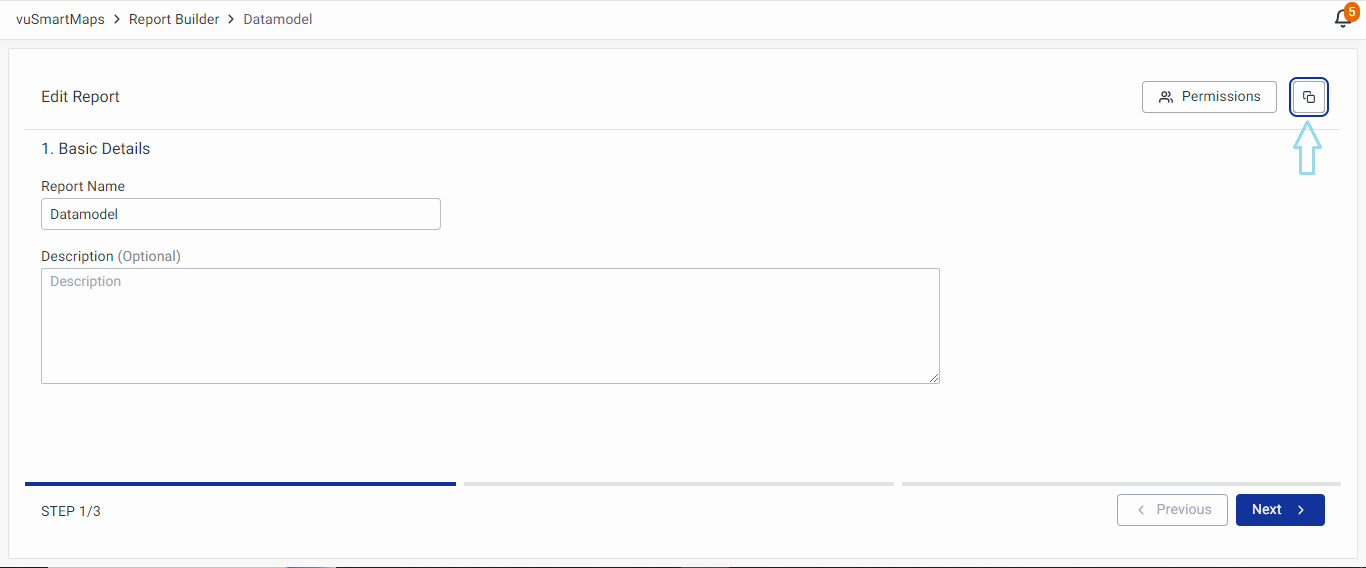Select the Datamodel breadcrumb item
This screenshot has height=568, width=1366.
pyautogui.click(x=278, y=20)
